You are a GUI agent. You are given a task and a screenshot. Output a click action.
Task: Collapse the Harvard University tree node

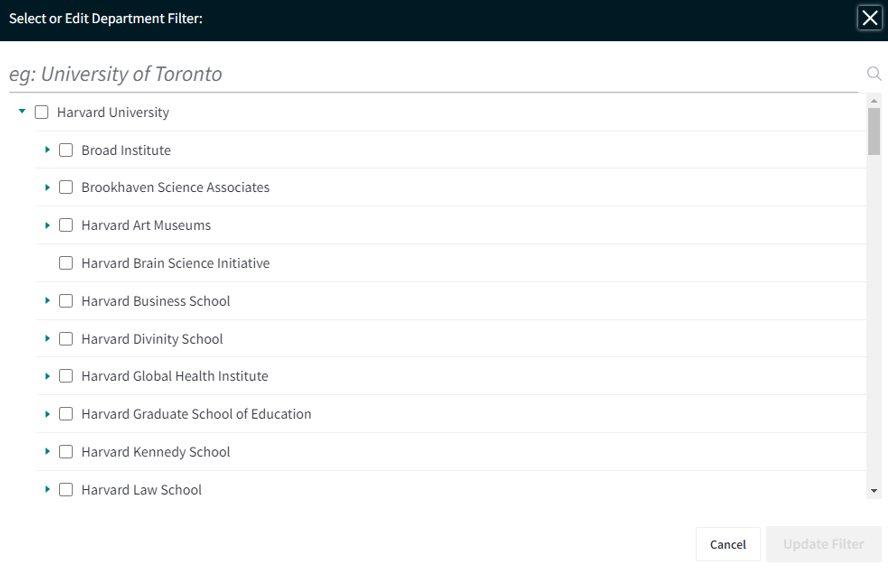[x=22, y=112]
